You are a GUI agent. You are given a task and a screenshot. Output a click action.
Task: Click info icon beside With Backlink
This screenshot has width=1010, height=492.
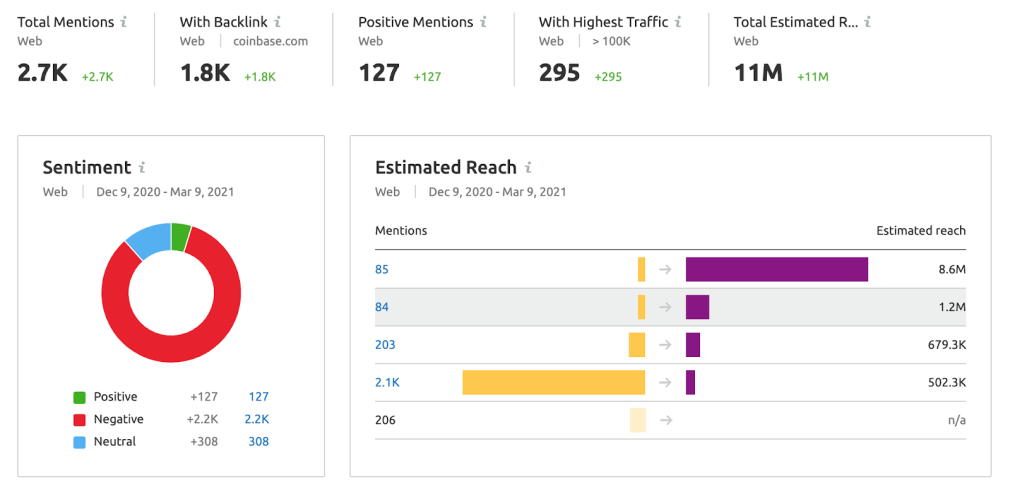point(277,22)
